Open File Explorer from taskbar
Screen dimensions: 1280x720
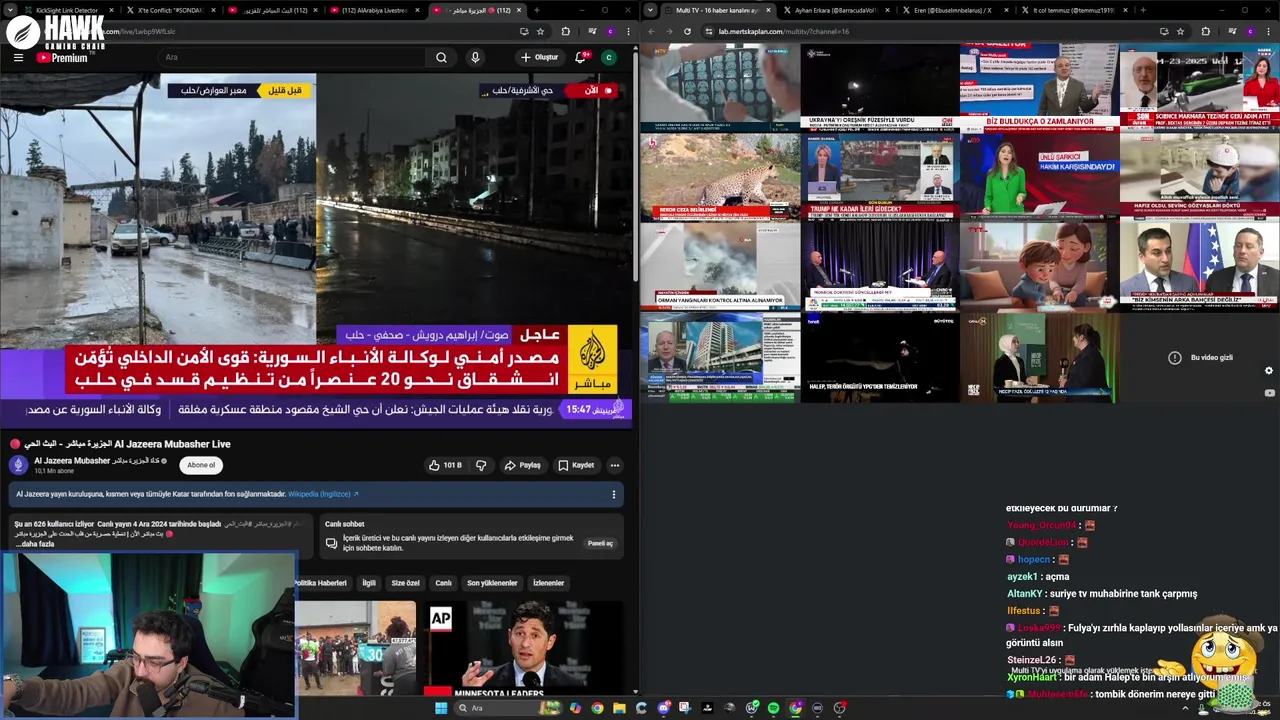pos(619,708)
